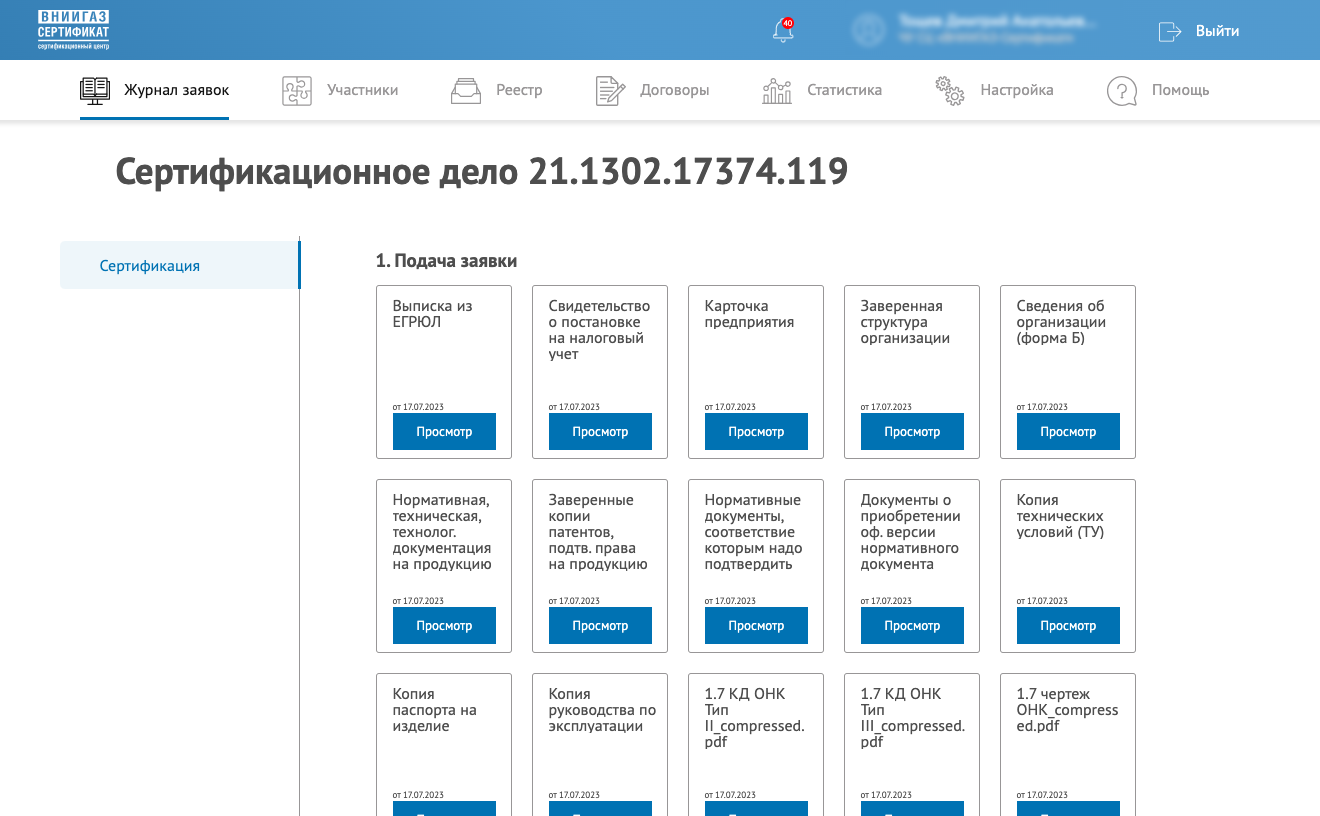Click the logout arrow icon
Screen dimensions: 1320x816
click(x=1169, y=31)
